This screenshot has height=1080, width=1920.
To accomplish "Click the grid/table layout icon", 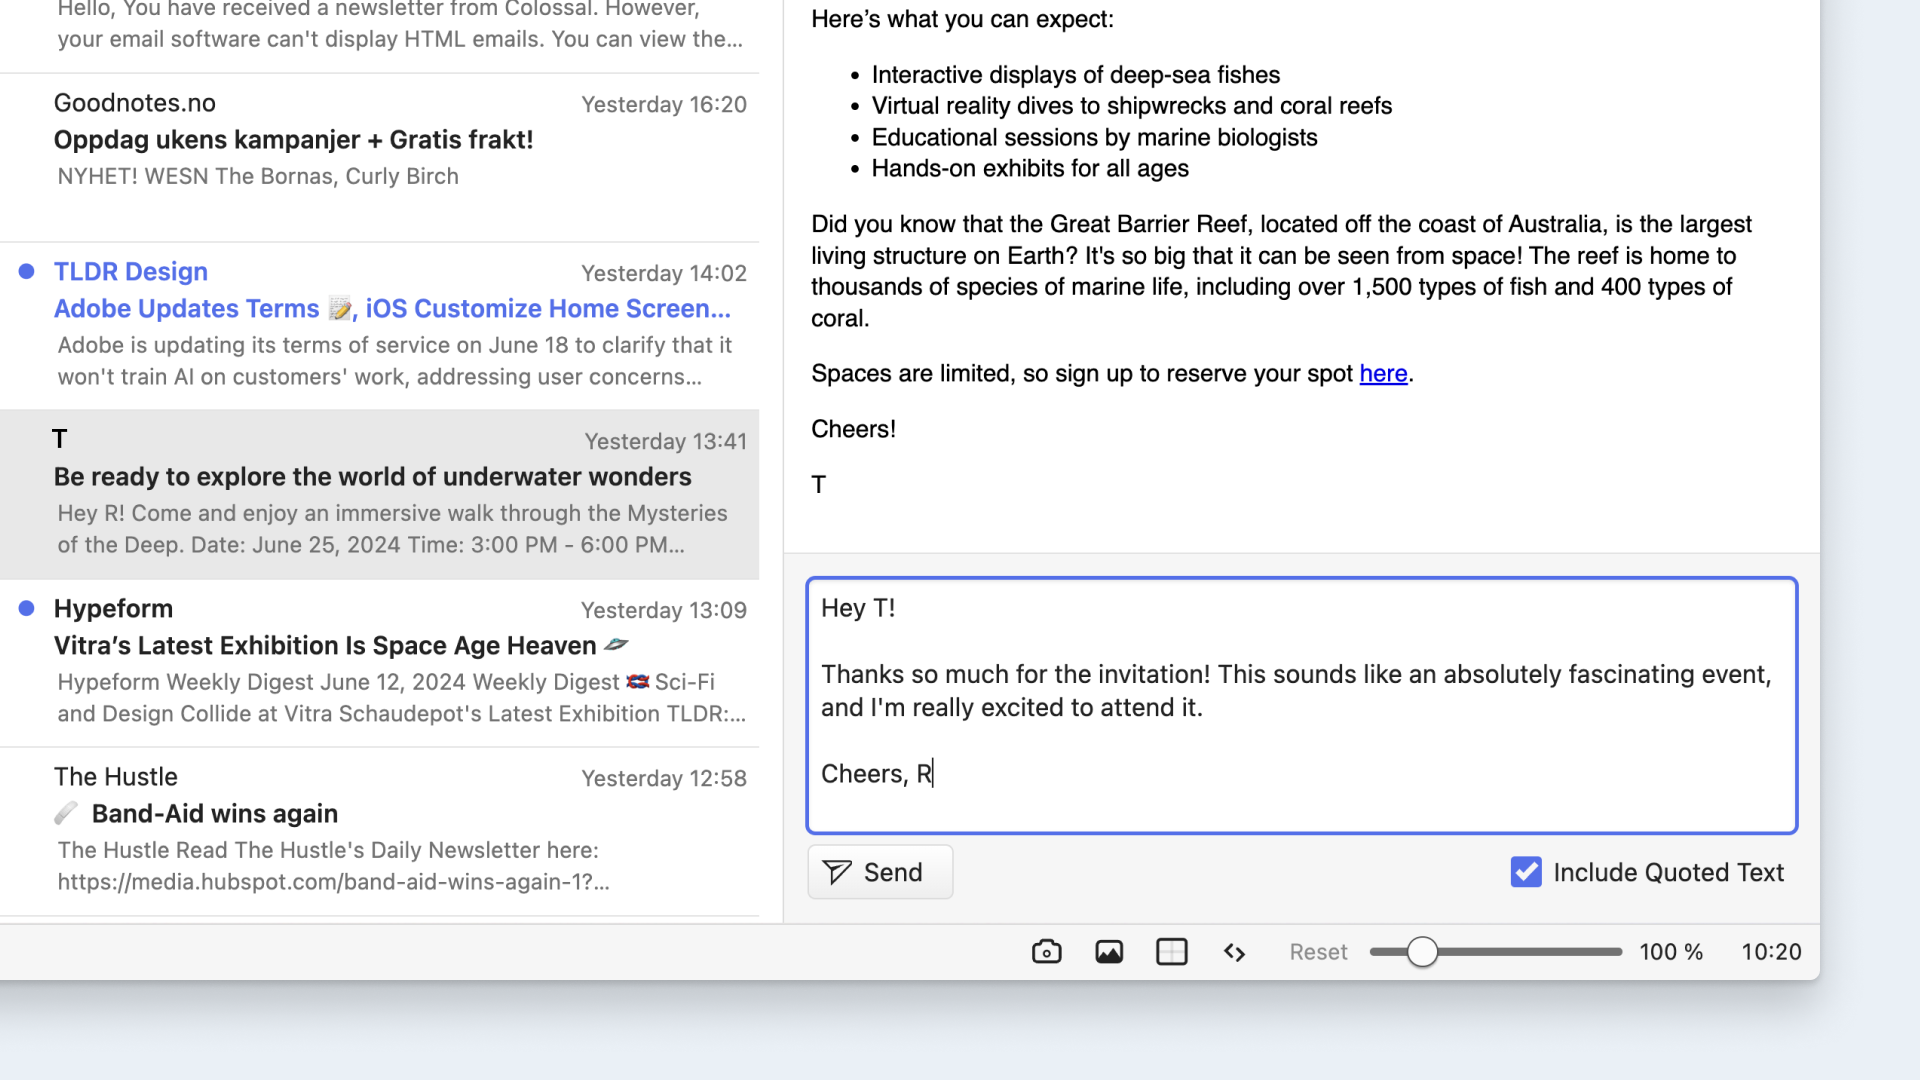I will click(1171, 951).
